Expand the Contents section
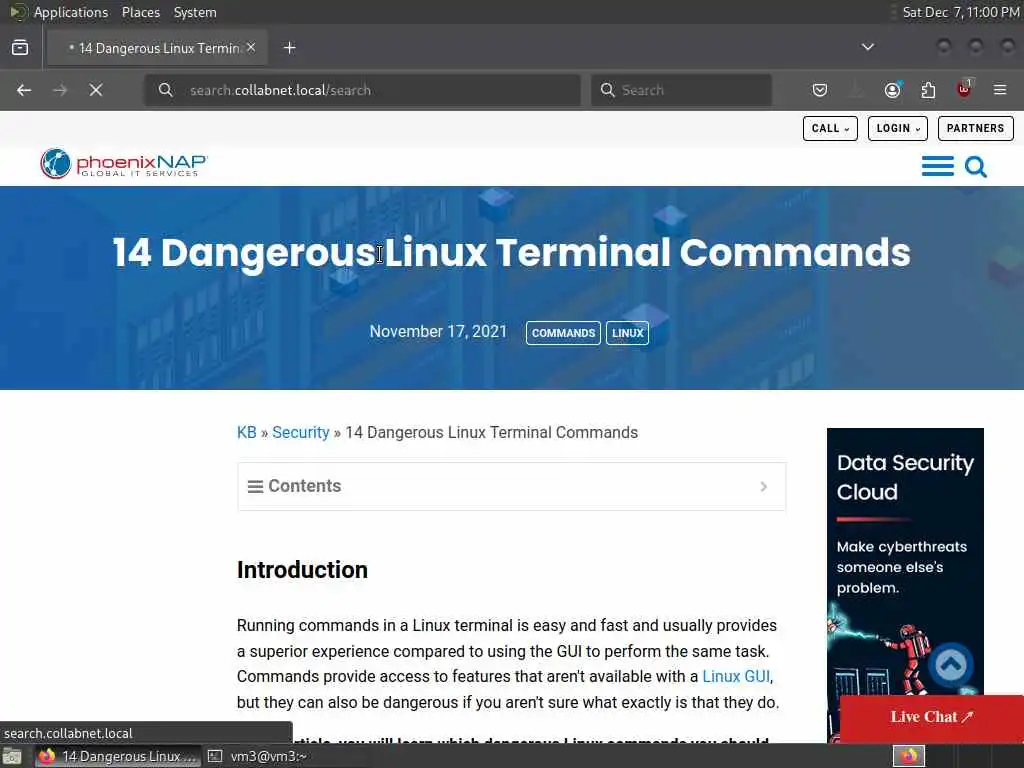This screenshot has height=768, width=1024. (511, 487)
